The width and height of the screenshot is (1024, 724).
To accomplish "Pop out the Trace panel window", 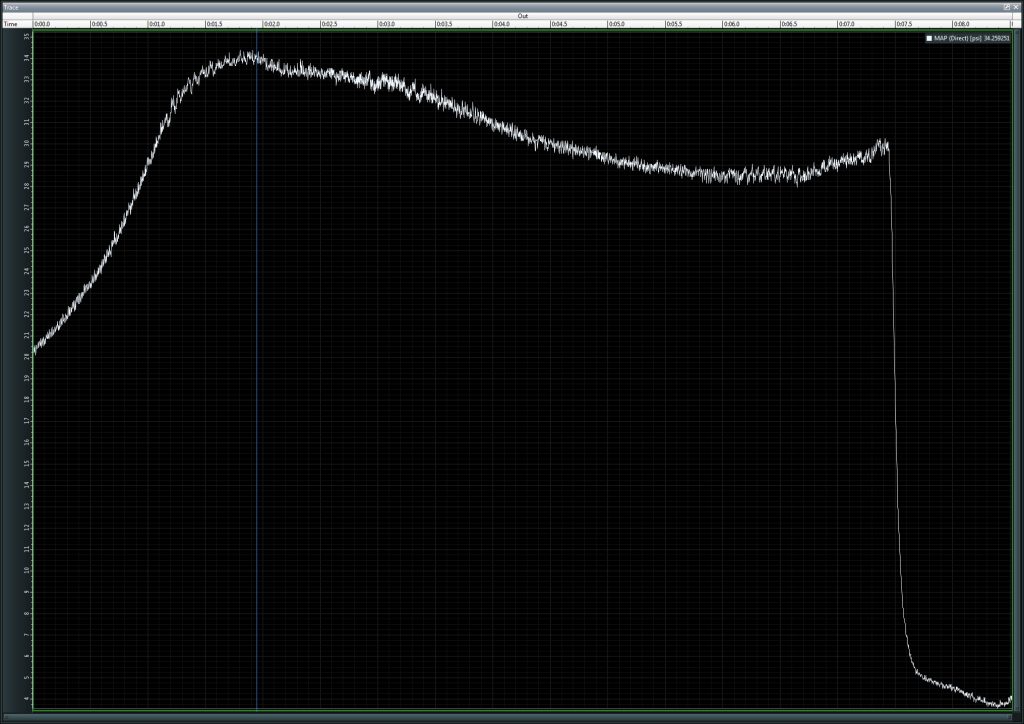I will [x=1006, y=7].
